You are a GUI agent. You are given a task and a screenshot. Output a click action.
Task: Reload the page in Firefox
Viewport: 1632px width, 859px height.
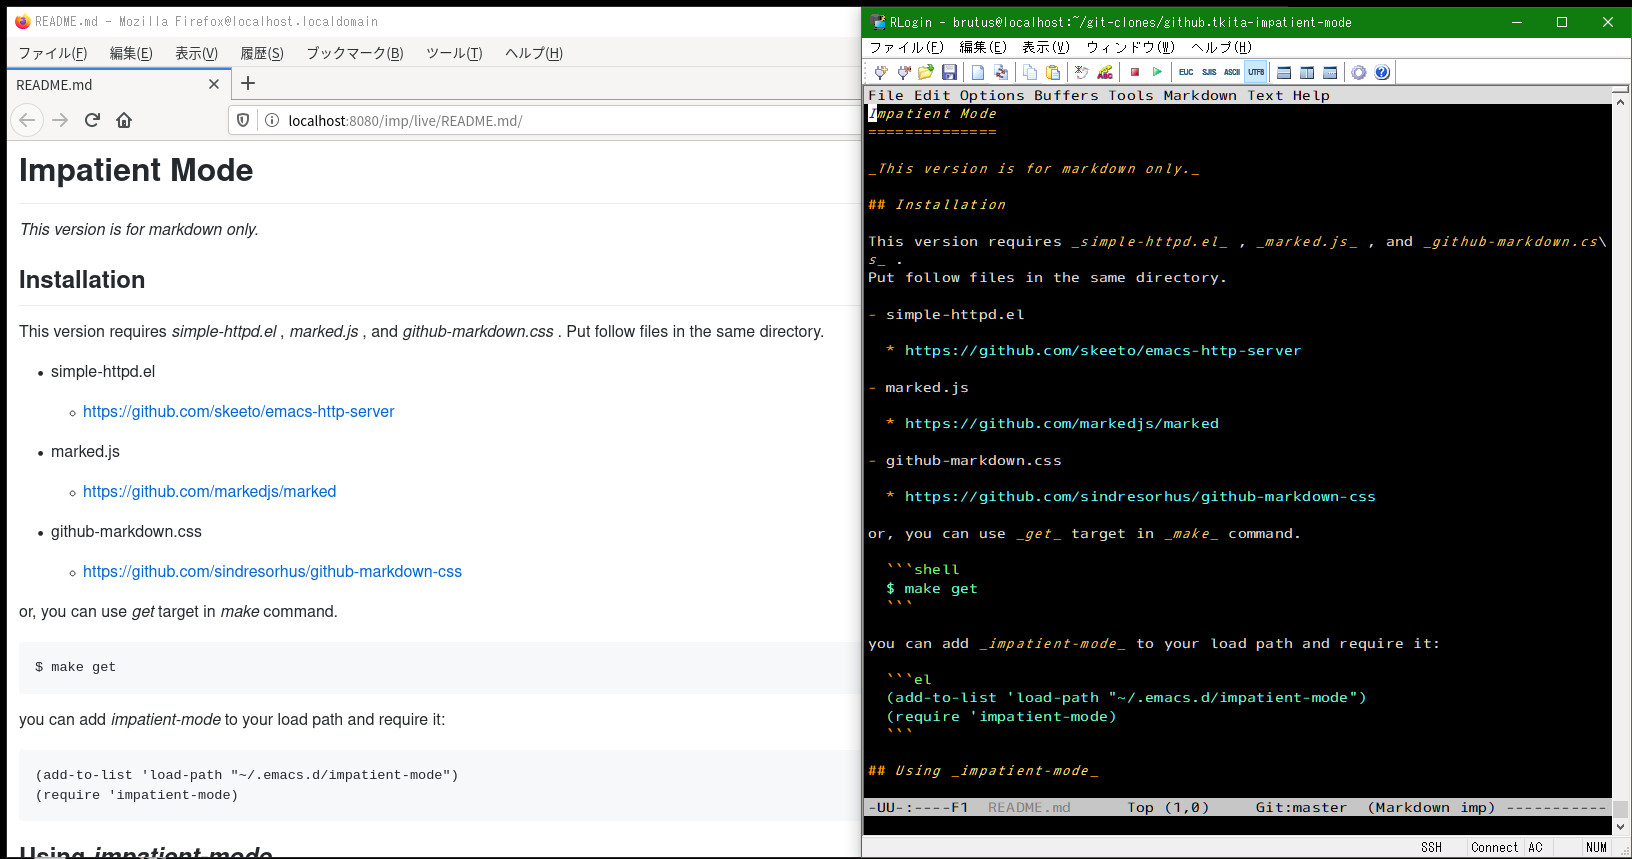click(92, 120)
